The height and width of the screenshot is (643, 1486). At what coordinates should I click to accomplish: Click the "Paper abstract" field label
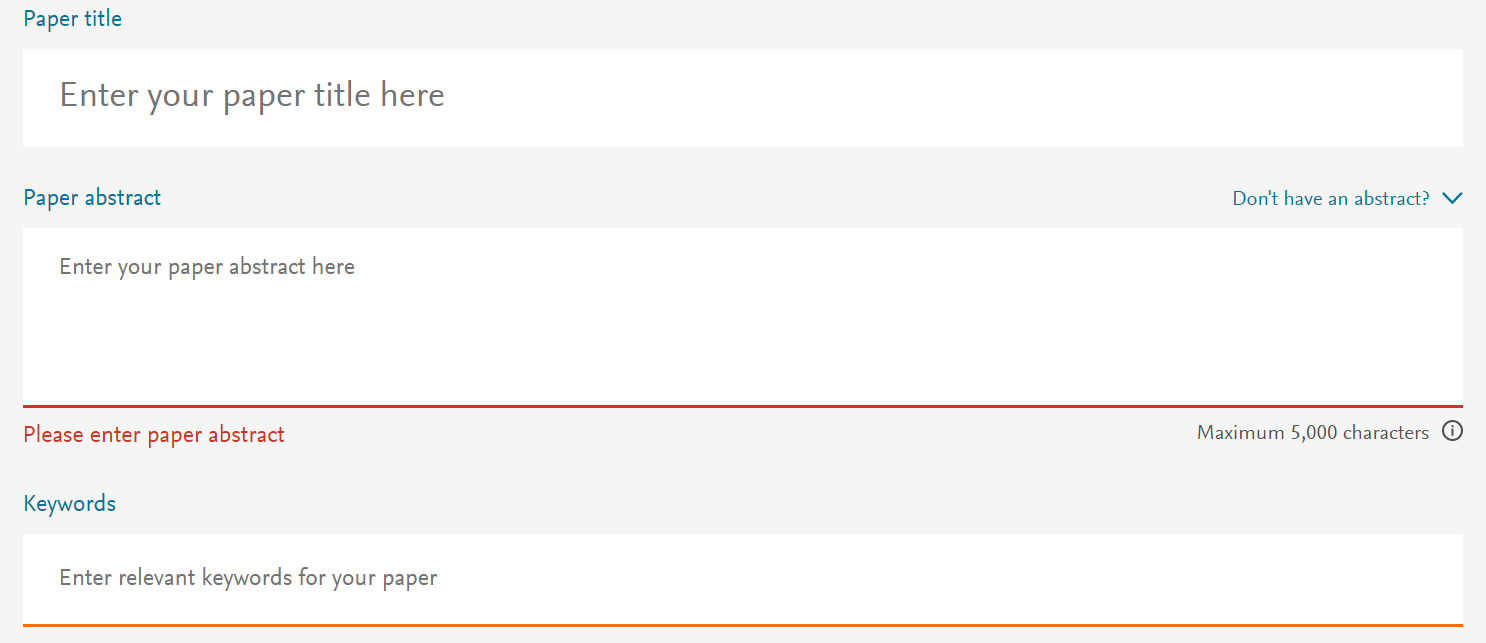[92, 197]
